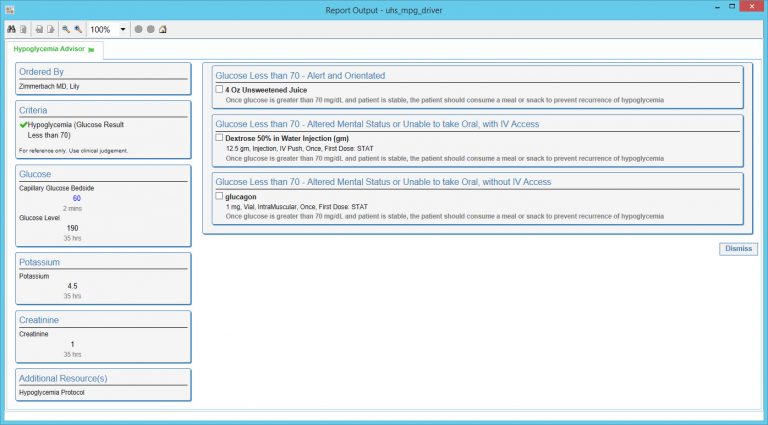Click the Capillary Glucose Bedside value 60
Image resolution: width=768 pixels, height=425 pixels.
pyautogui.click(x=76, y=198)
